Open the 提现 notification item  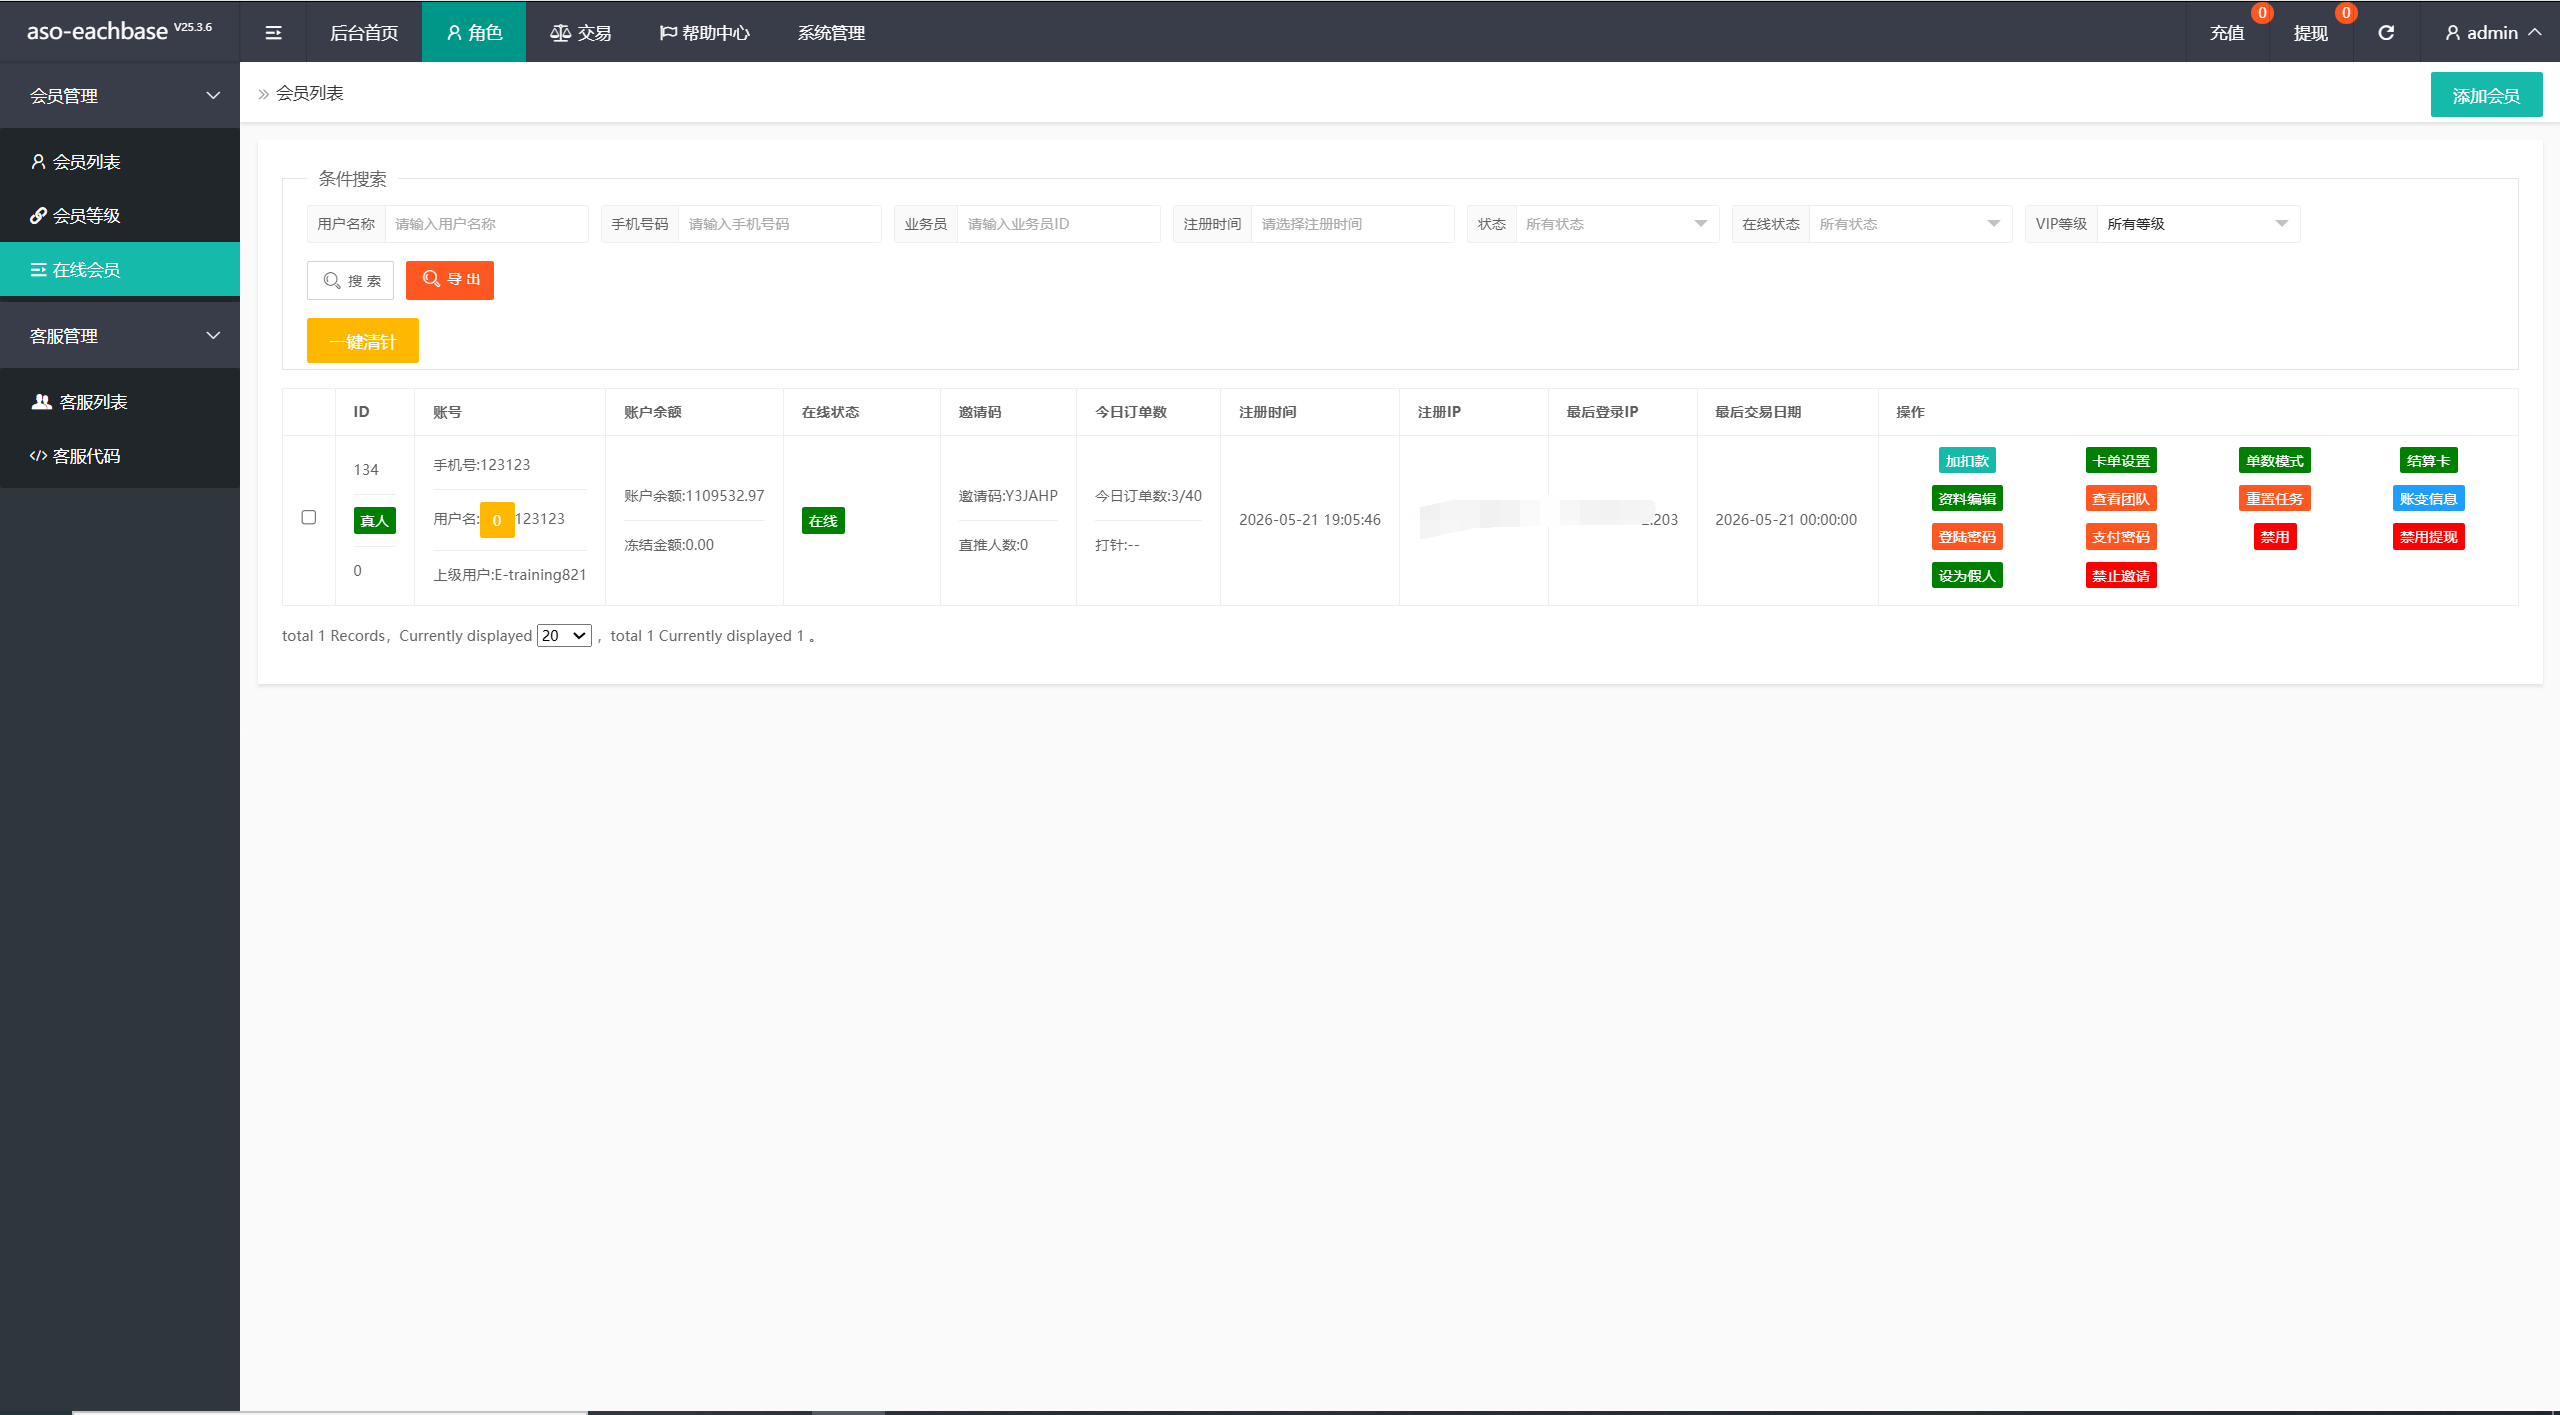pos(2311,33)
